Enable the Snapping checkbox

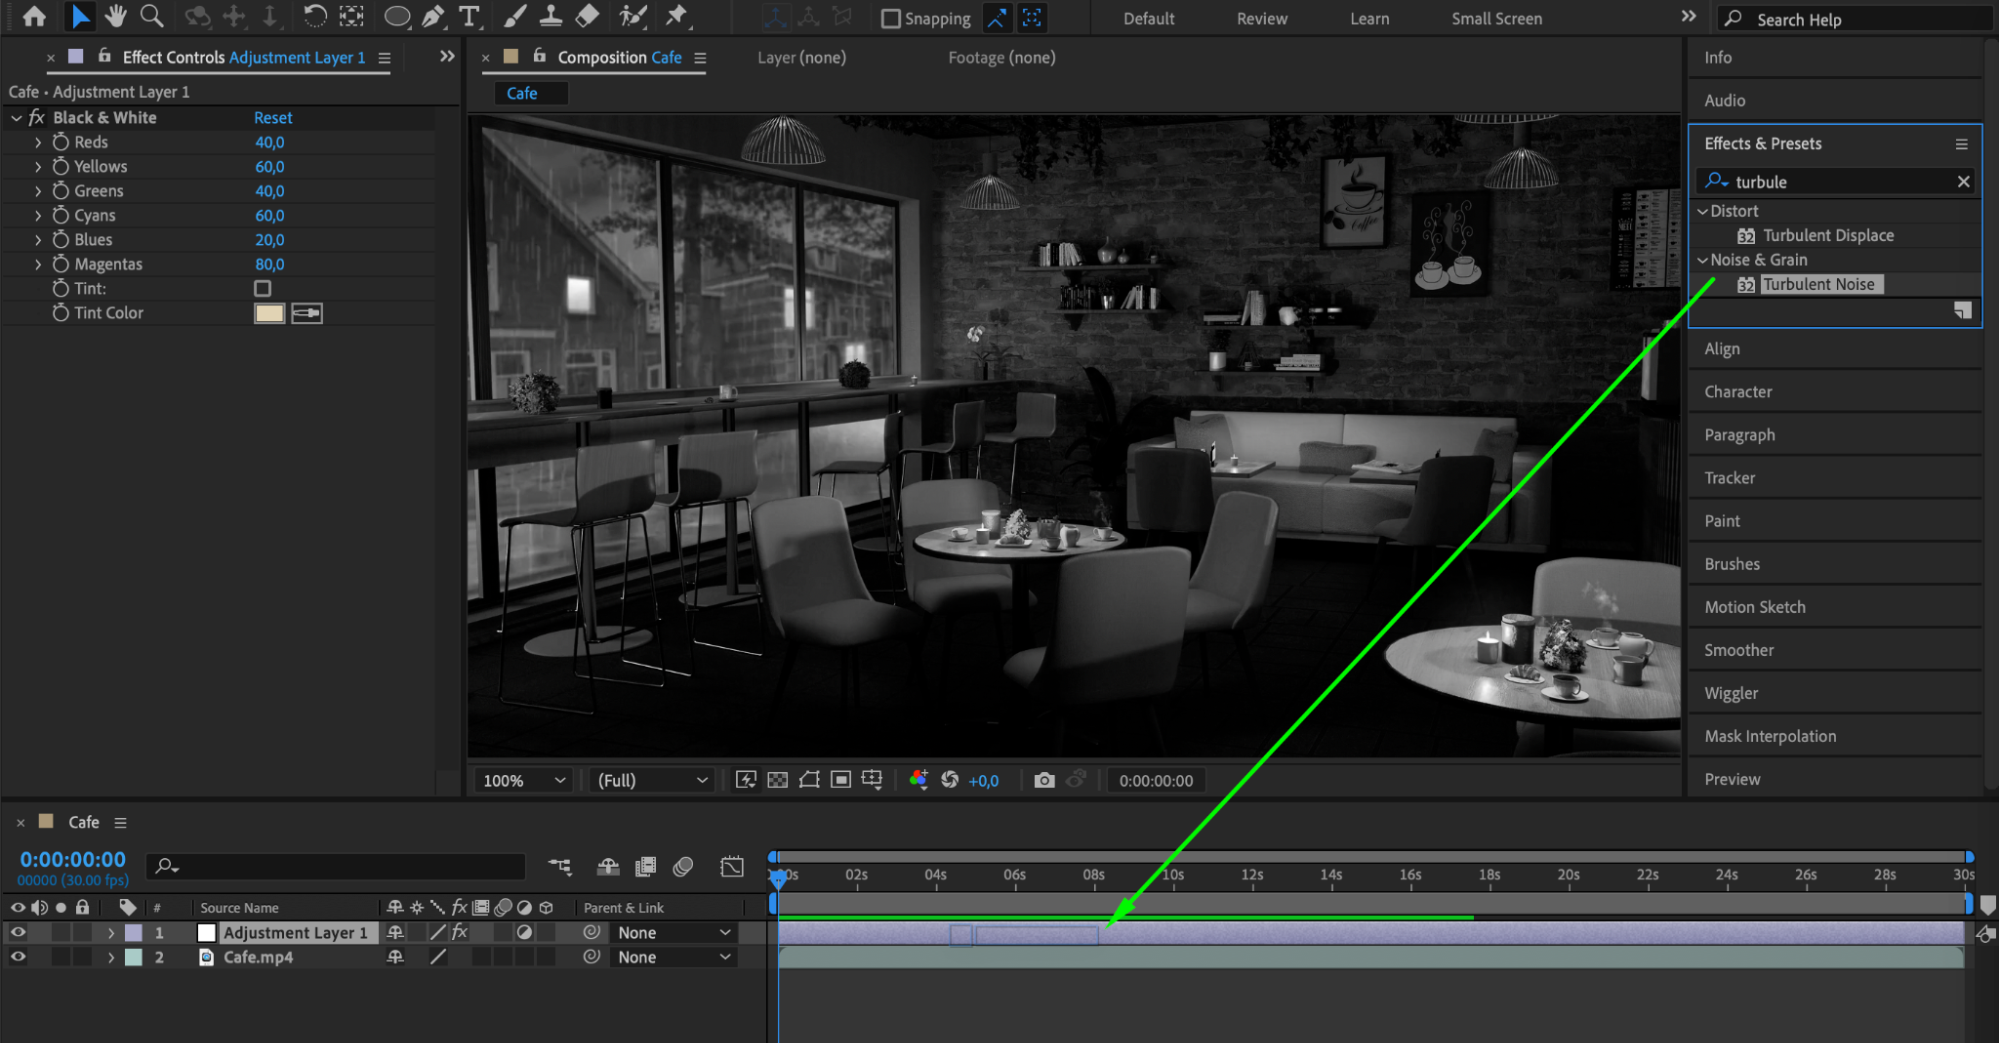click(890, 19)
